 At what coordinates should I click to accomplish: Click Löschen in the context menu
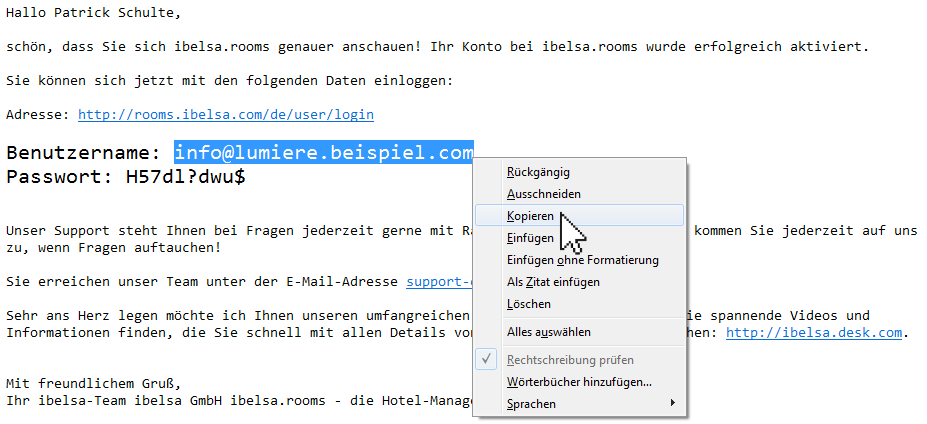(x=528, y=304)
